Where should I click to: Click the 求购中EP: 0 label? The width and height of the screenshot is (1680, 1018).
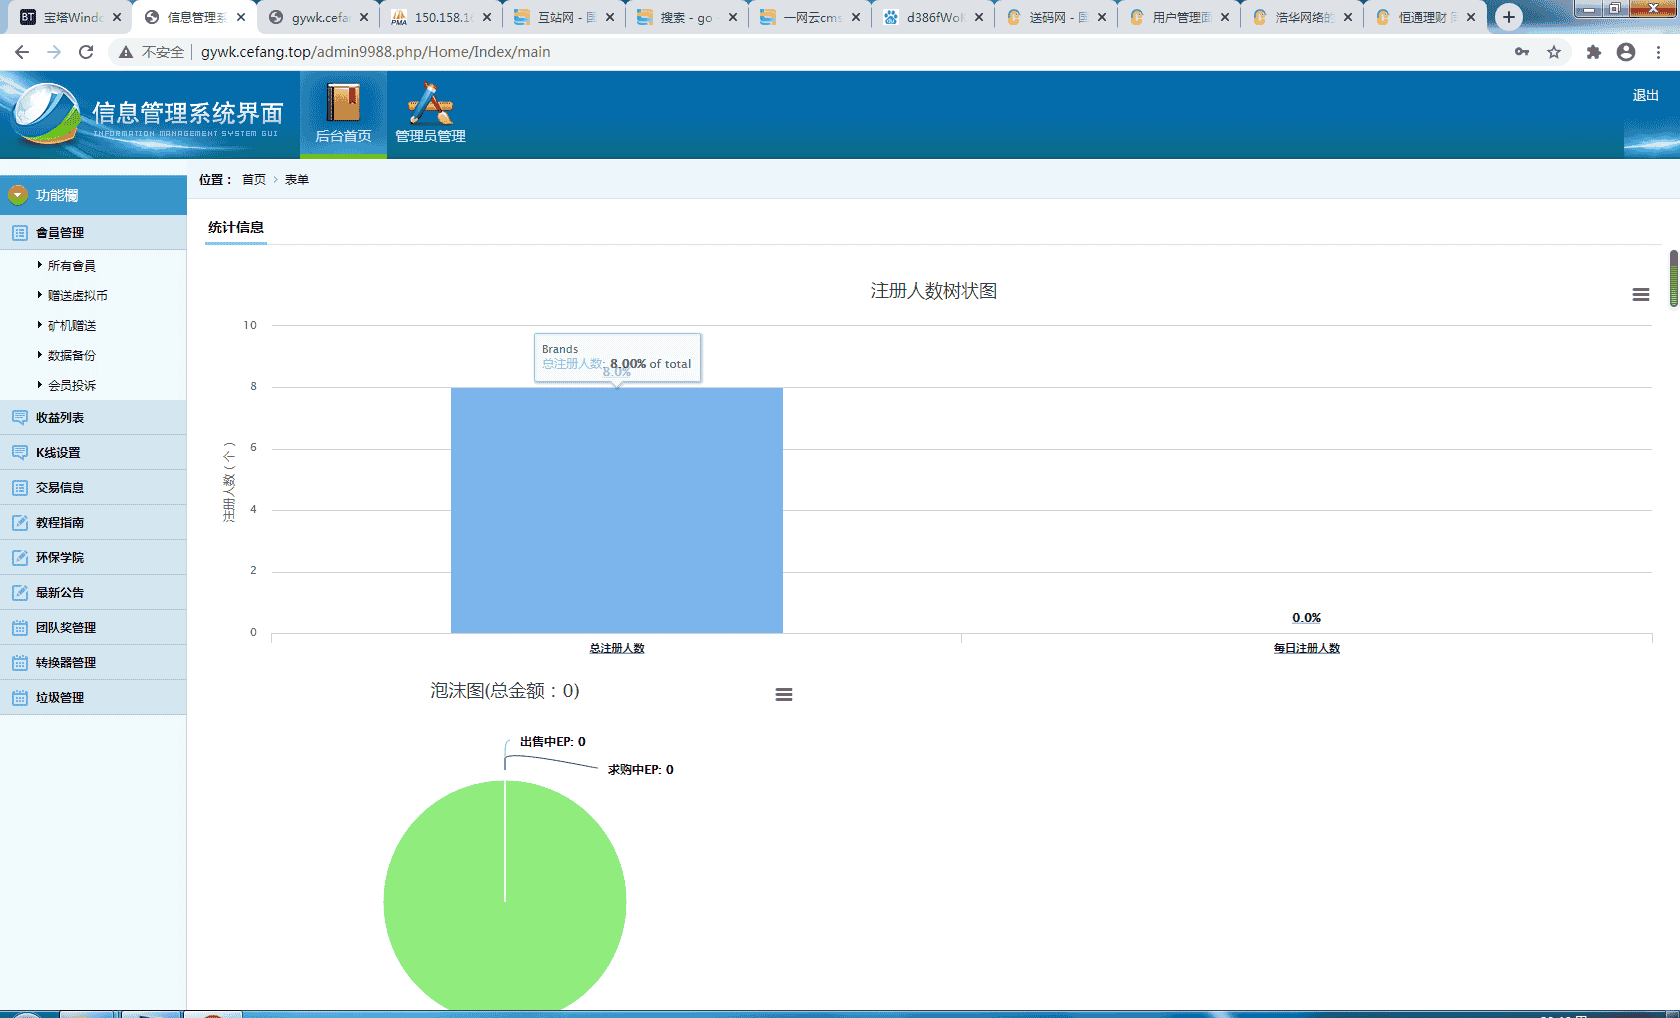tap(641, 770)
